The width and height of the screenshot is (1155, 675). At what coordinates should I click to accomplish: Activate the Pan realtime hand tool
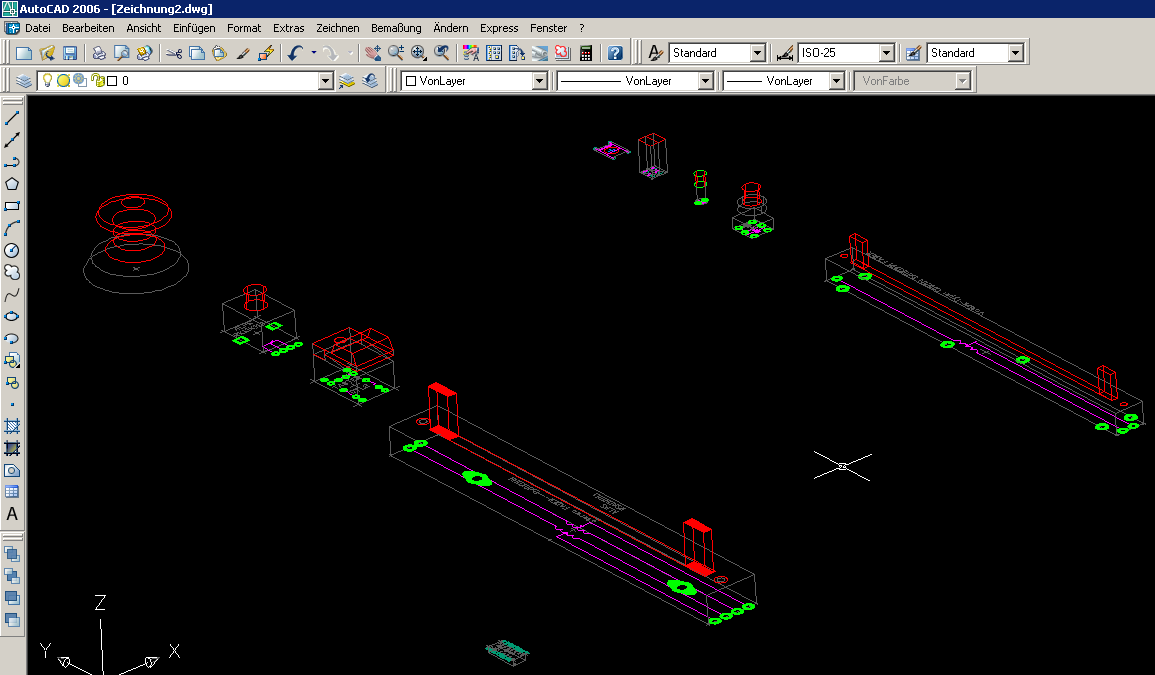[373, 53]
